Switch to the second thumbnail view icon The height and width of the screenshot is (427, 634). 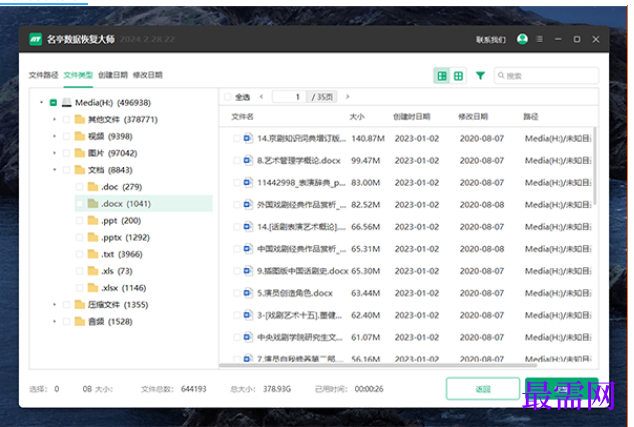pos(458,76)
